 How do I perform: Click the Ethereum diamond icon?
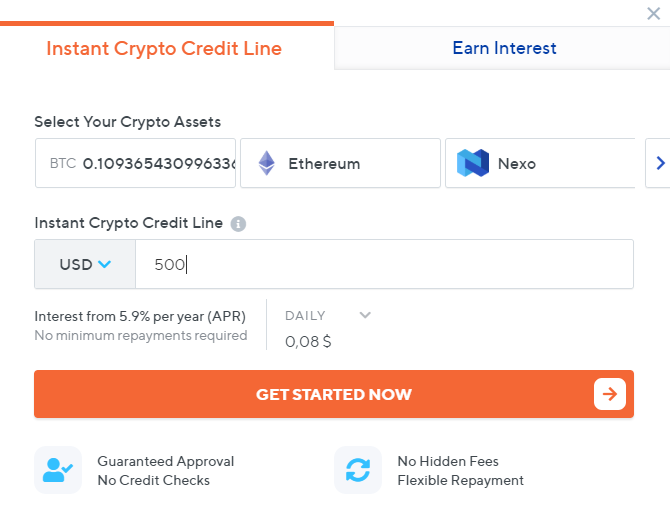point(266,163)
